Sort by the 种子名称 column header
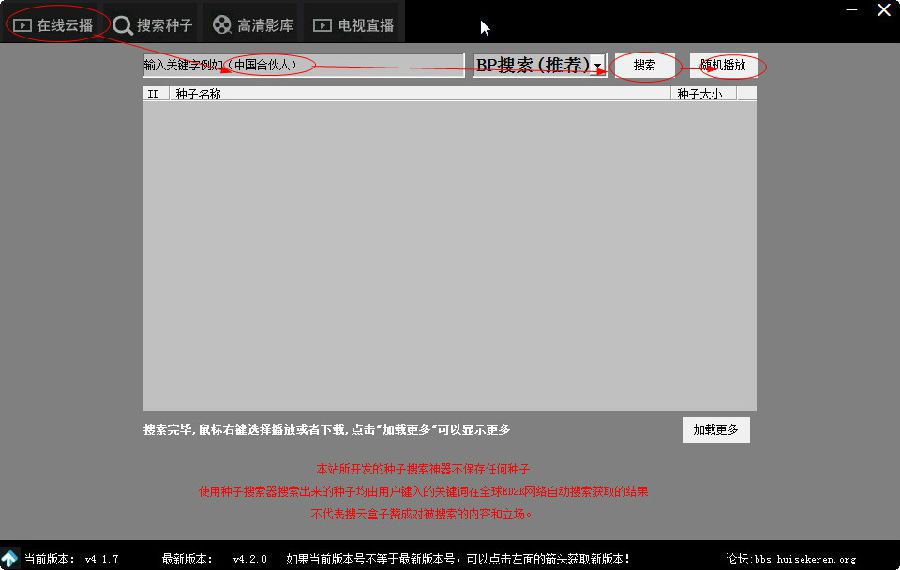This screenshot has height=570, width=900. coord(420,94)
